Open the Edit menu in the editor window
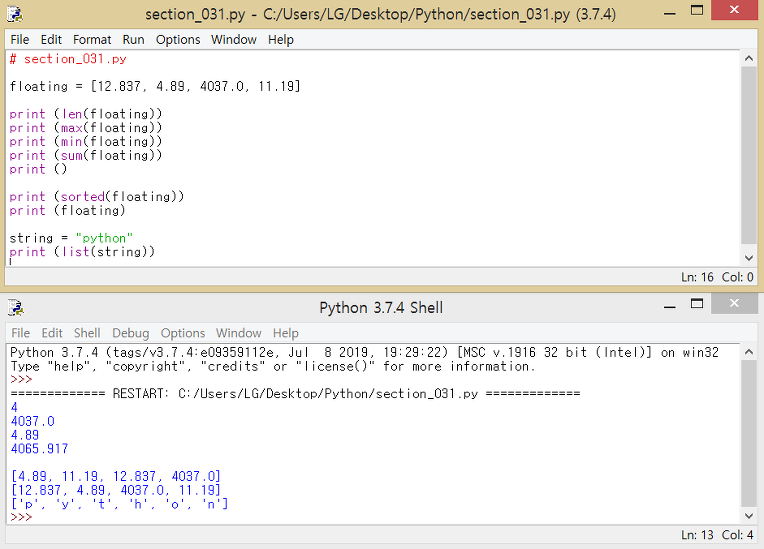 pyautogui.click(x=51, y=39)
